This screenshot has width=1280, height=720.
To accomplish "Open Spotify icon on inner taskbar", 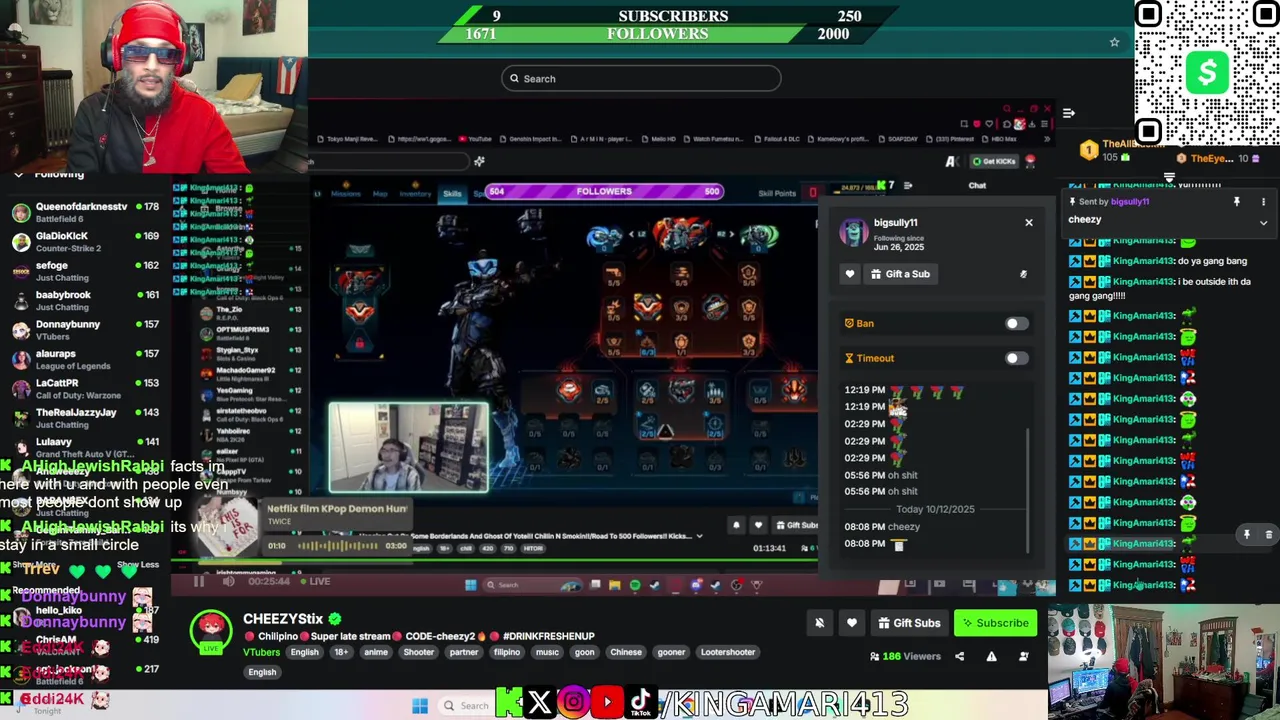I will [635, 586].
